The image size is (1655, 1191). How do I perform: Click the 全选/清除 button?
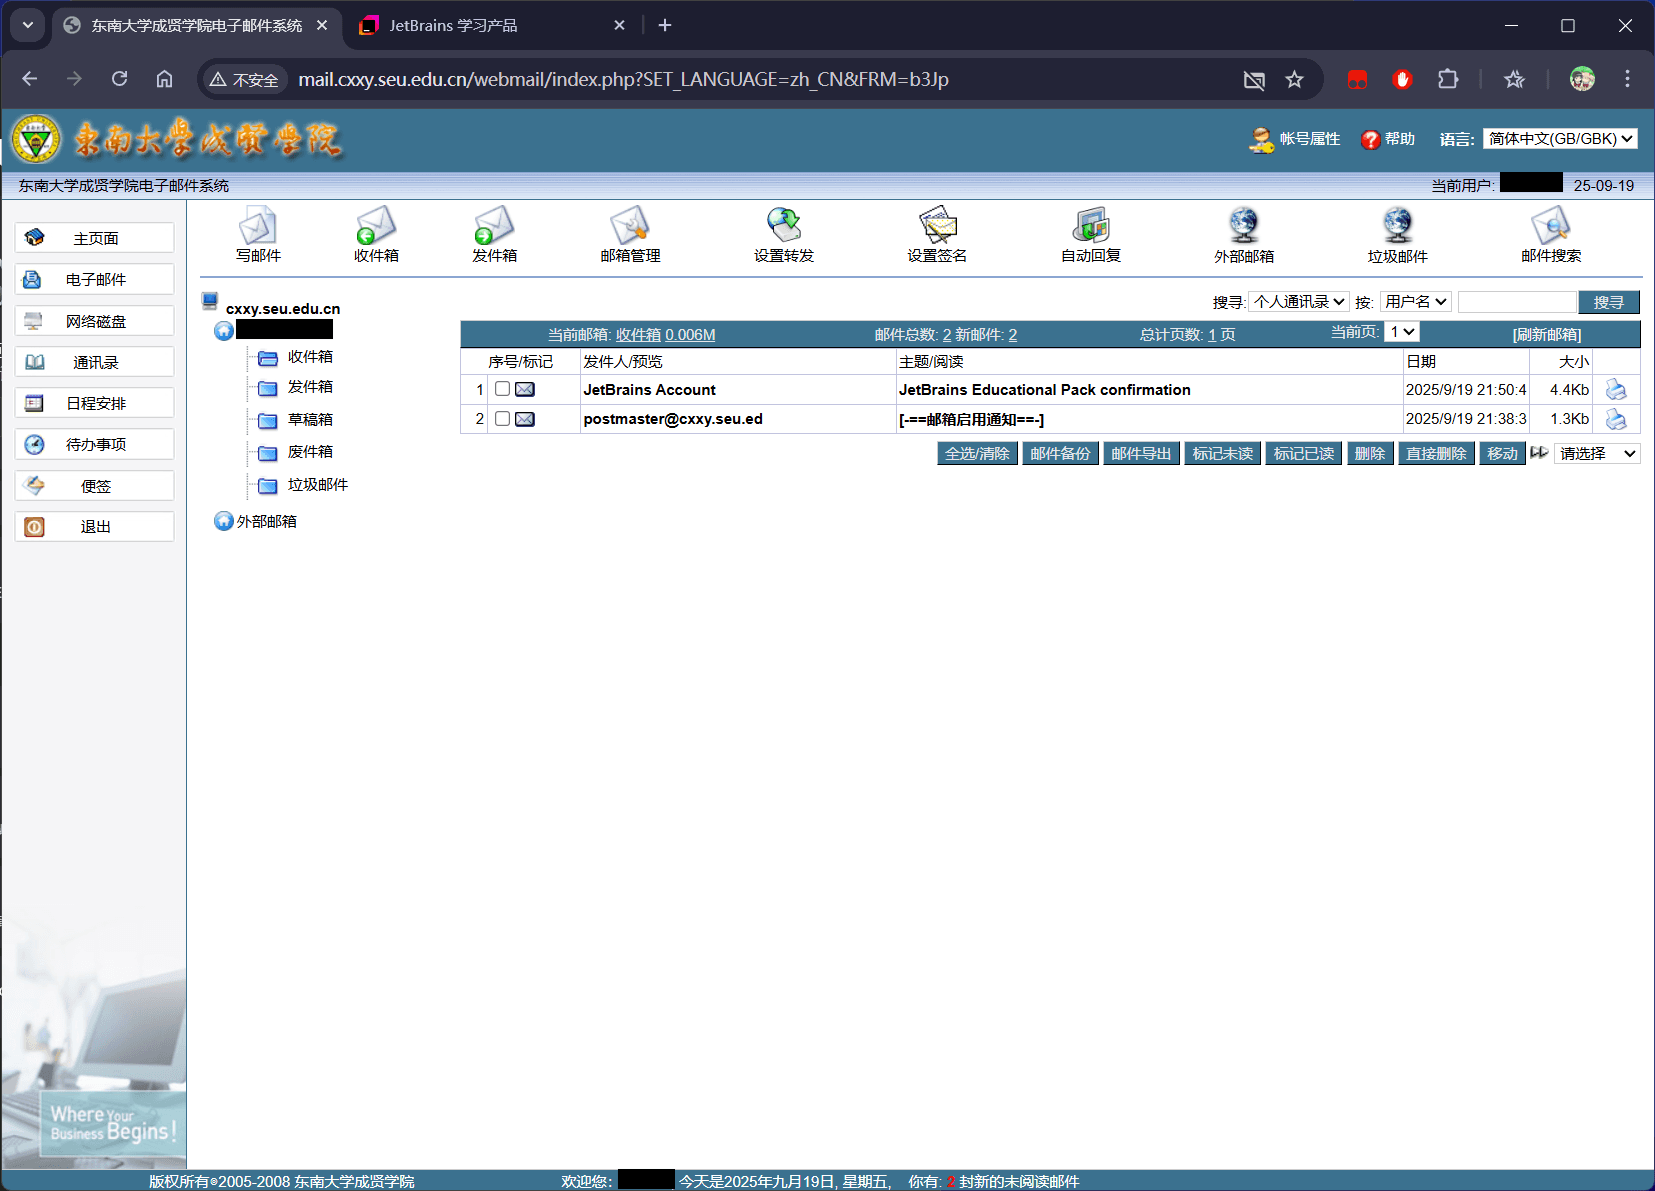(977, 454)
